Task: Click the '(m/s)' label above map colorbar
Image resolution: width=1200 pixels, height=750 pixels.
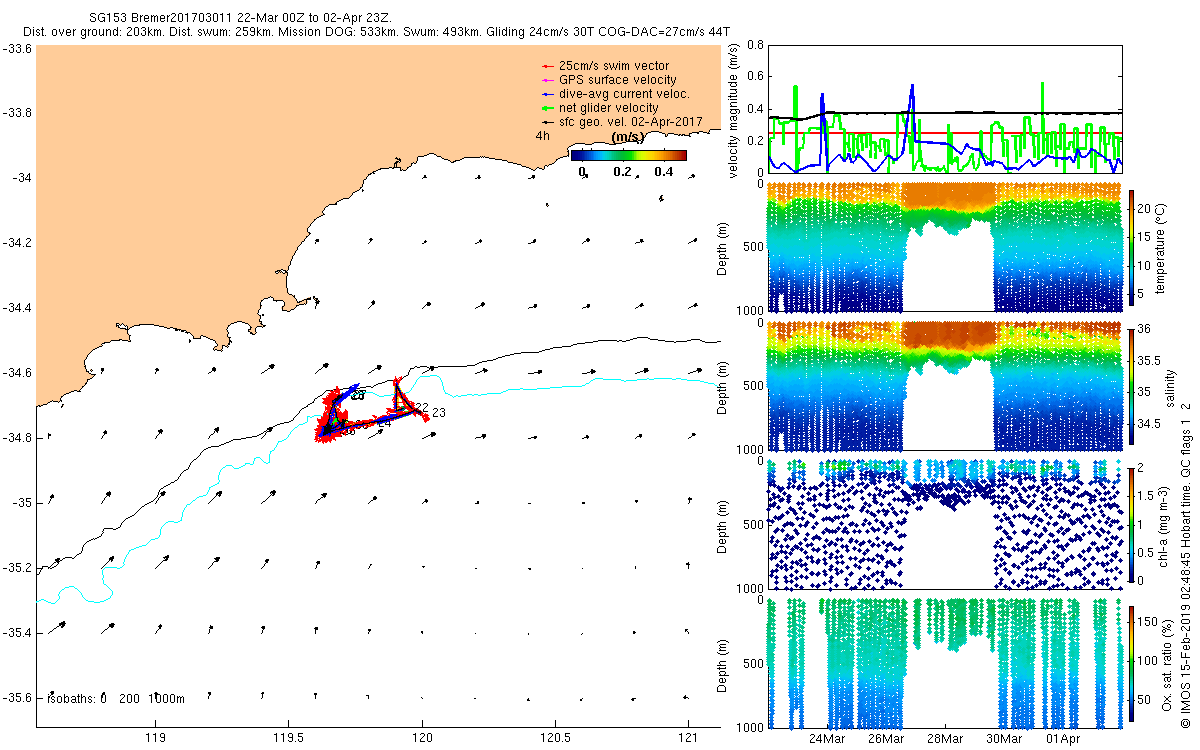Action: (627, 137)
